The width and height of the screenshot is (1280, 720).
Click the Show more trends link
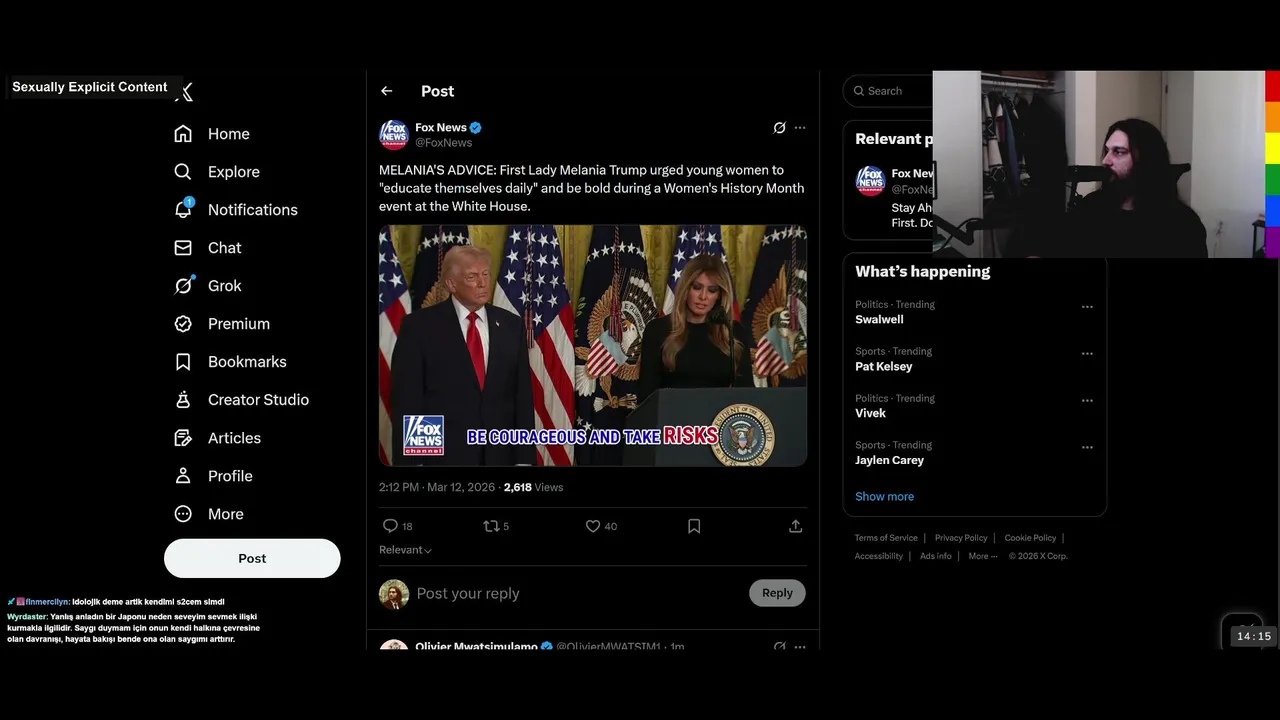tap(884, 496)
